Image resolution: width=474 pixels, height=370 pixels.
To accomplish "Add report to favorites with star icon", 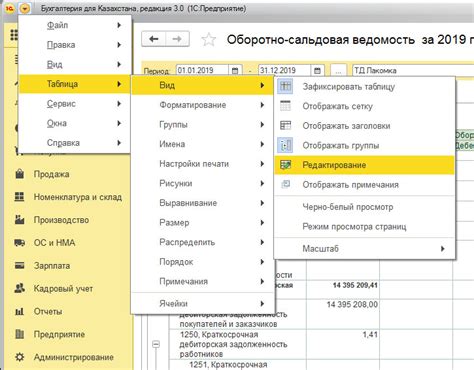I will [209, 40].
